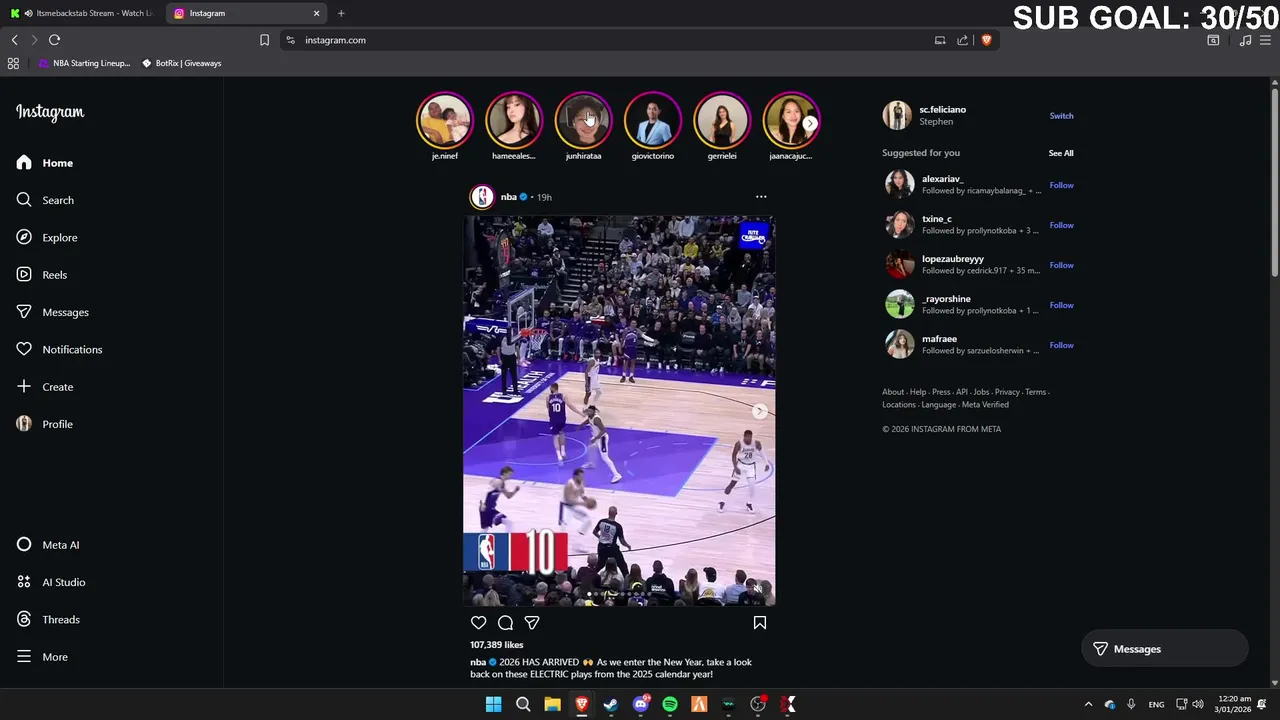
Task: Open Explore in the sidebar
Action: (x=47, y=237)
